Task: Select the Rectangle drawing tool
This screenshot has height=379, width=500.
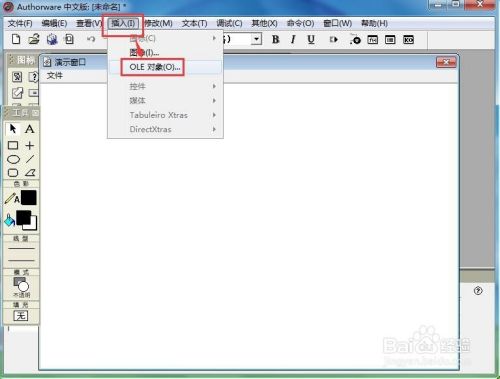Action: (13, 145)
